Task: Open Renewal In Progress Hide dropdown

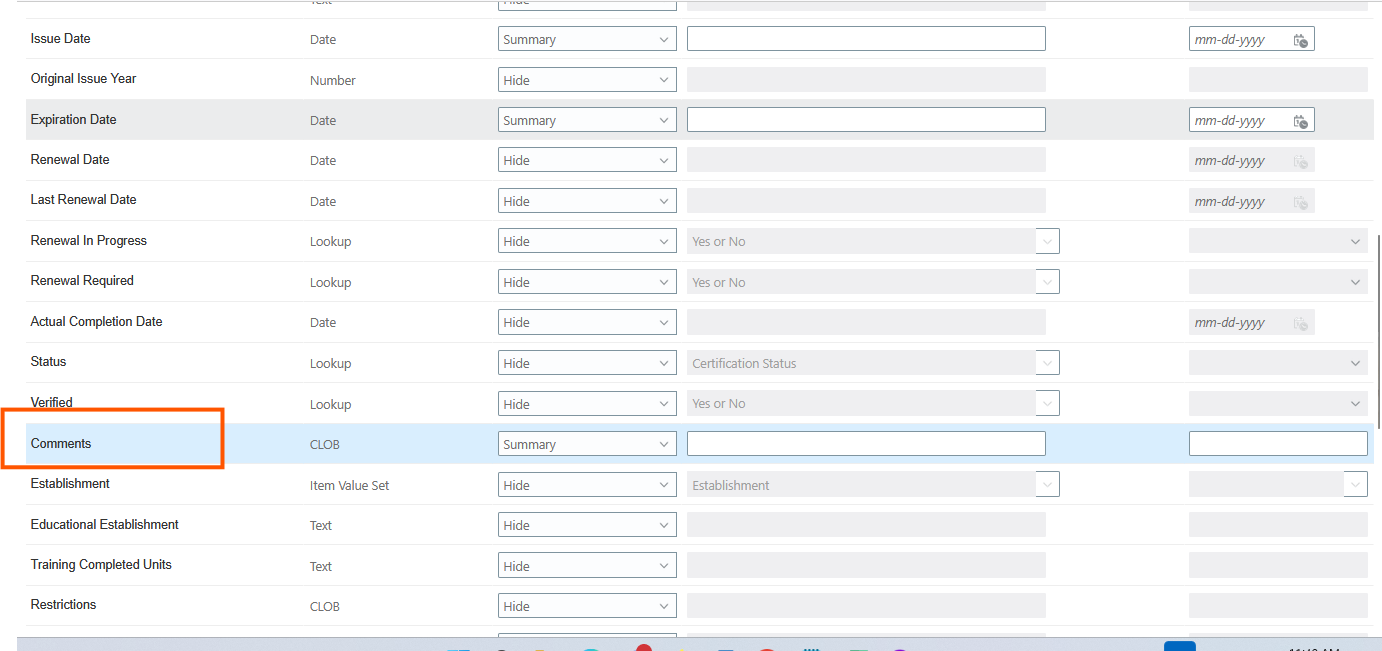Action: click(587, 241)
